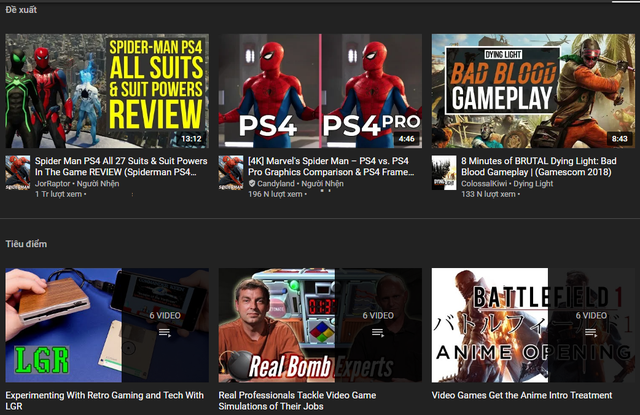Click the 'Đề xuất' section heading

[21, 9]
